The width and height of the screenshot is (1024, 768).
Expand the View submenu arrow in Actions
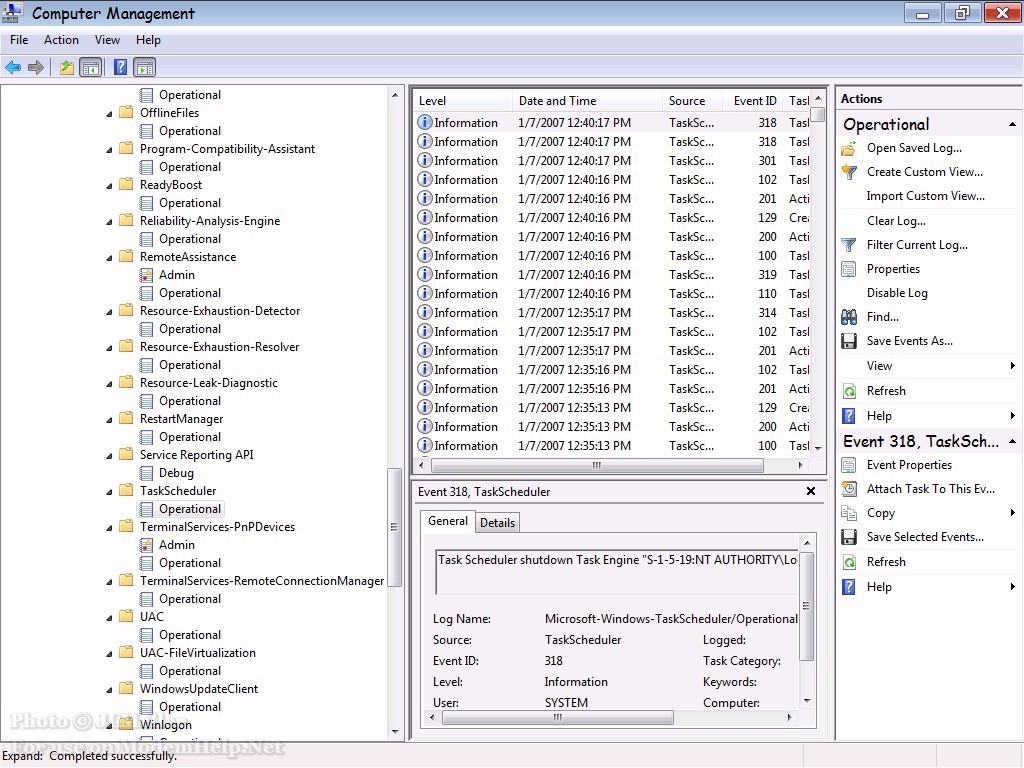(1012, 366)
